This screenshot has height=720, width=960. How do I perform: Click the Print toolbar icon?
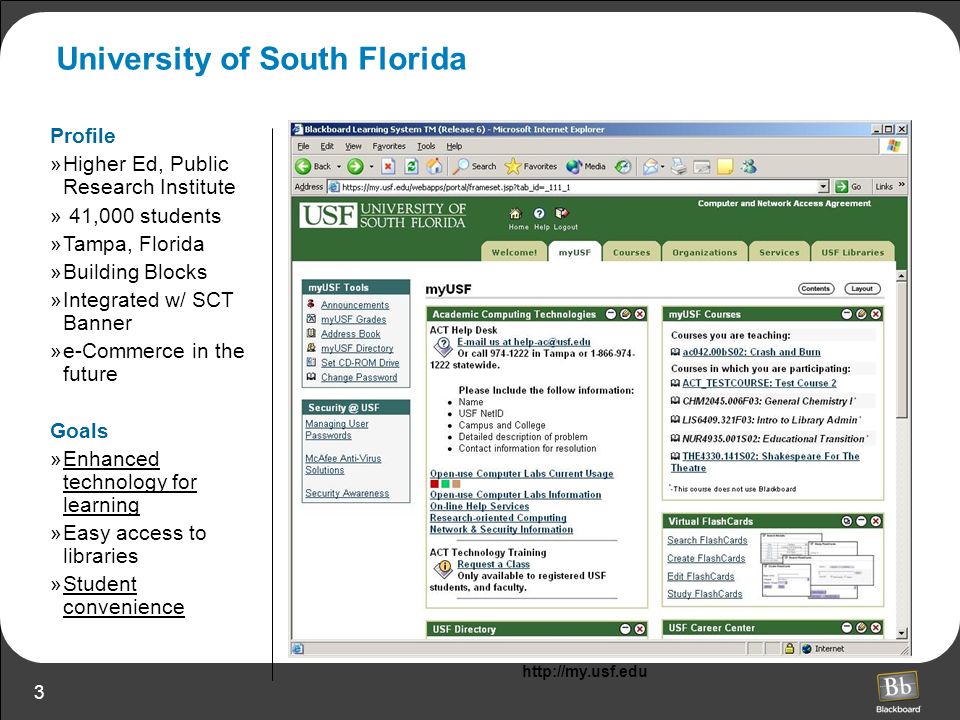pos(678,167)
